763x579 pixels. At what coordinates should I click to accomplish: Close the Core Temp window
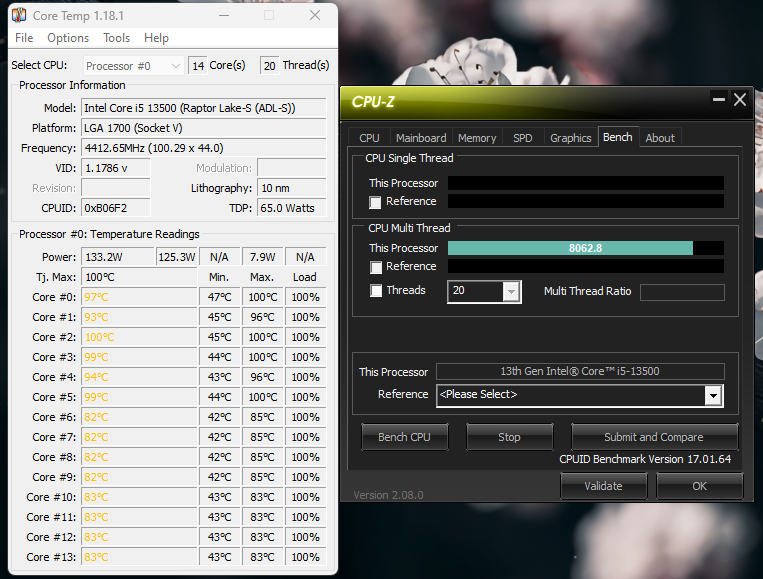[x=315, y=16]
